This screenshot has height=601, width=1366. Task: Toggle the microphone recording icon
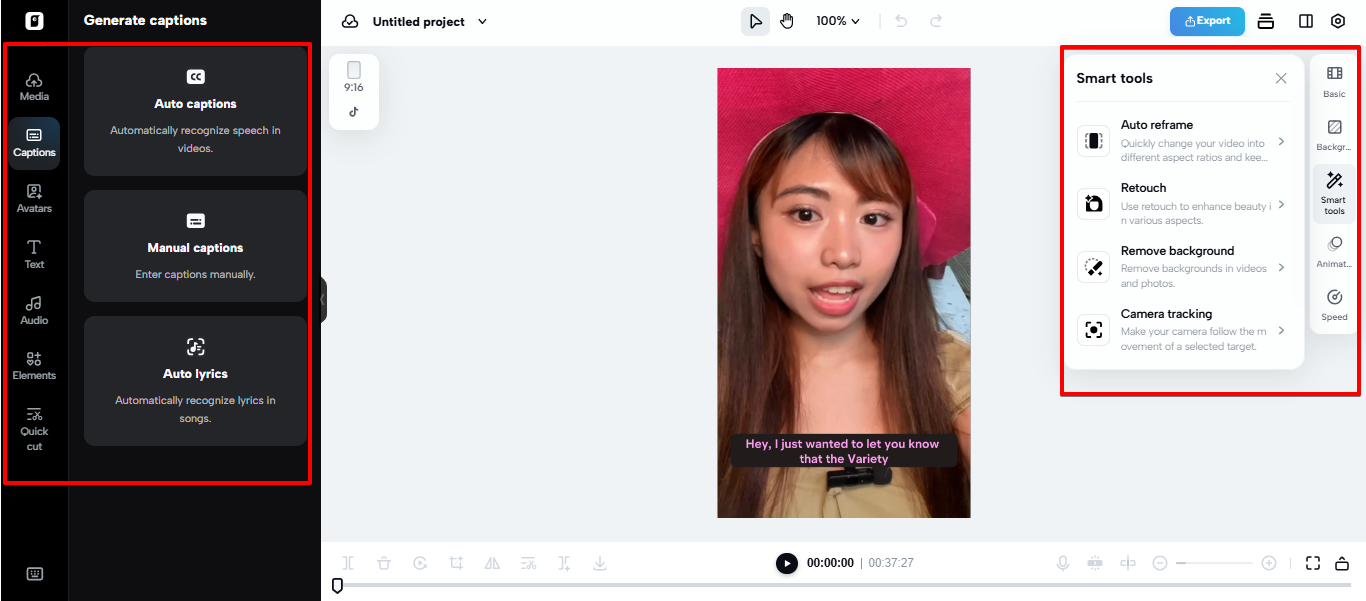tap(1062, 562)
